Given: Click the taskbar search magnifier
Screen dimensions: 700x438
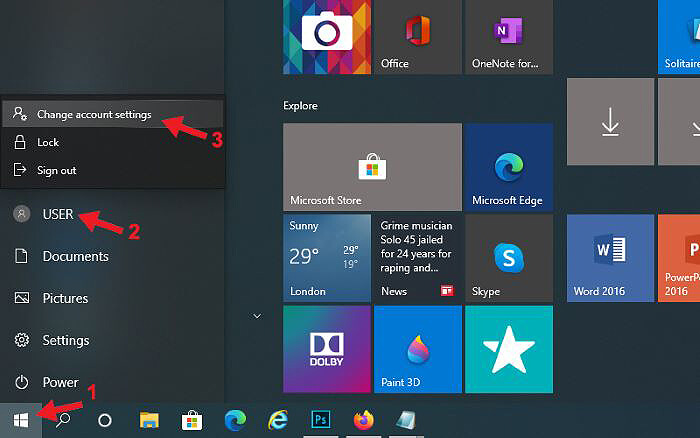Looking at the screenshot, I should (63, 420).
